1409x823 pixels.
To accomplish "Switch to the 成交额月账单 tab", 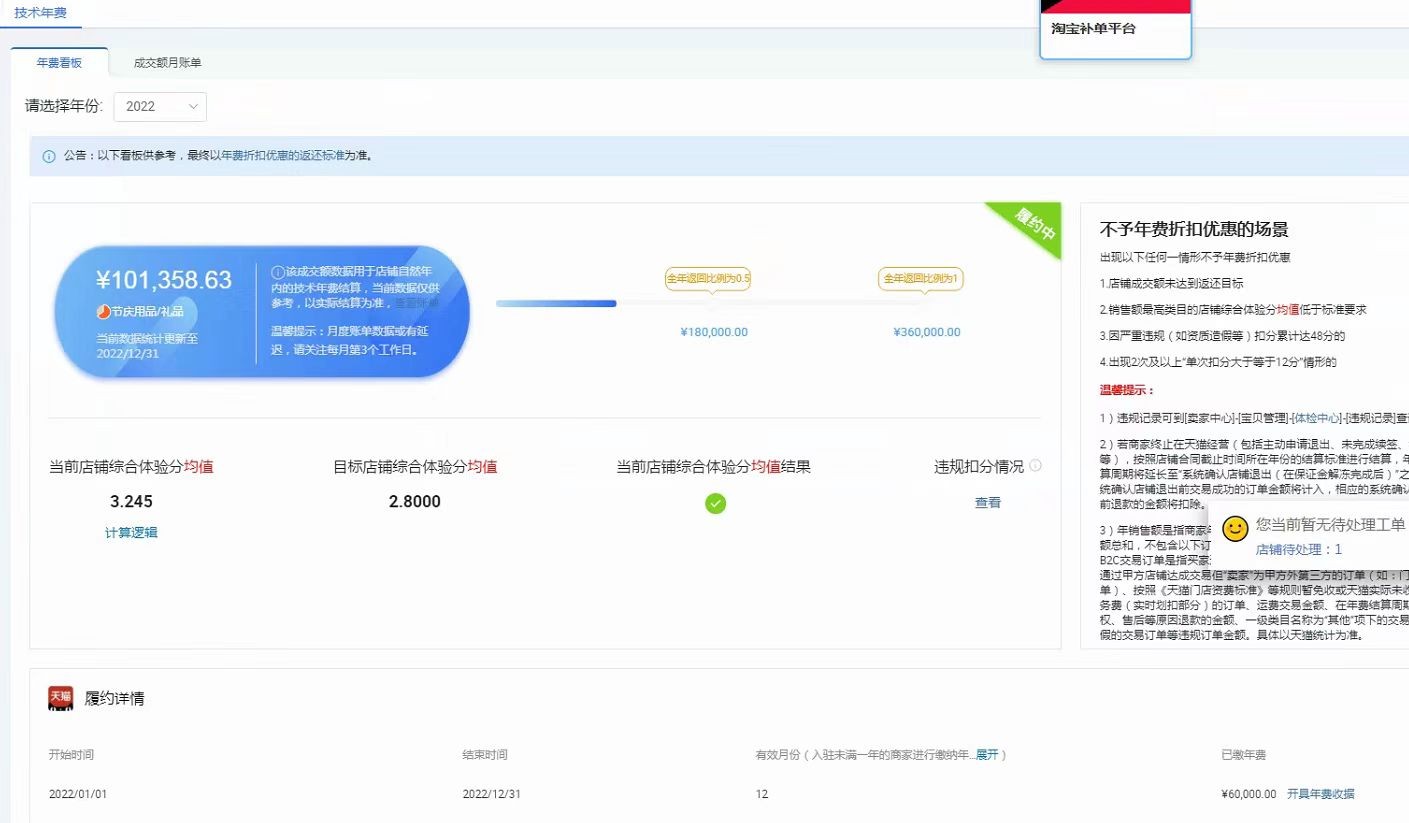I will (x=168, y=63).
